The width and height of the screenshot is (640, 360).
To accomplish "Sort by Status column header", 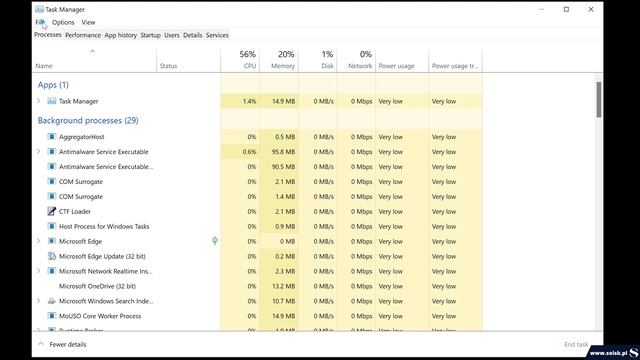I will [189, 60].
